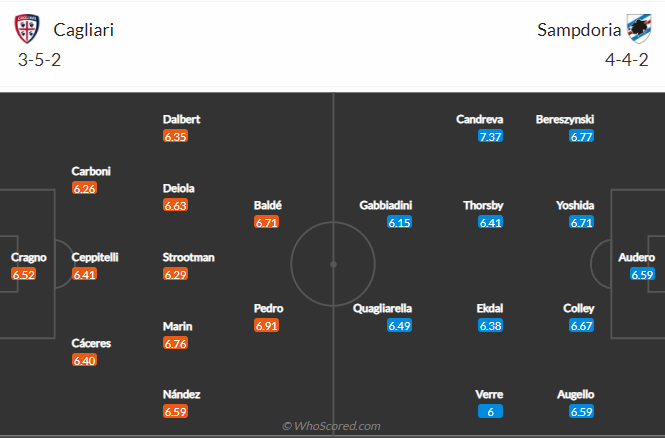This screenshot has width=665, height=438.
Task: Select Marin's 6.76 rating badge
Action: 175,343
